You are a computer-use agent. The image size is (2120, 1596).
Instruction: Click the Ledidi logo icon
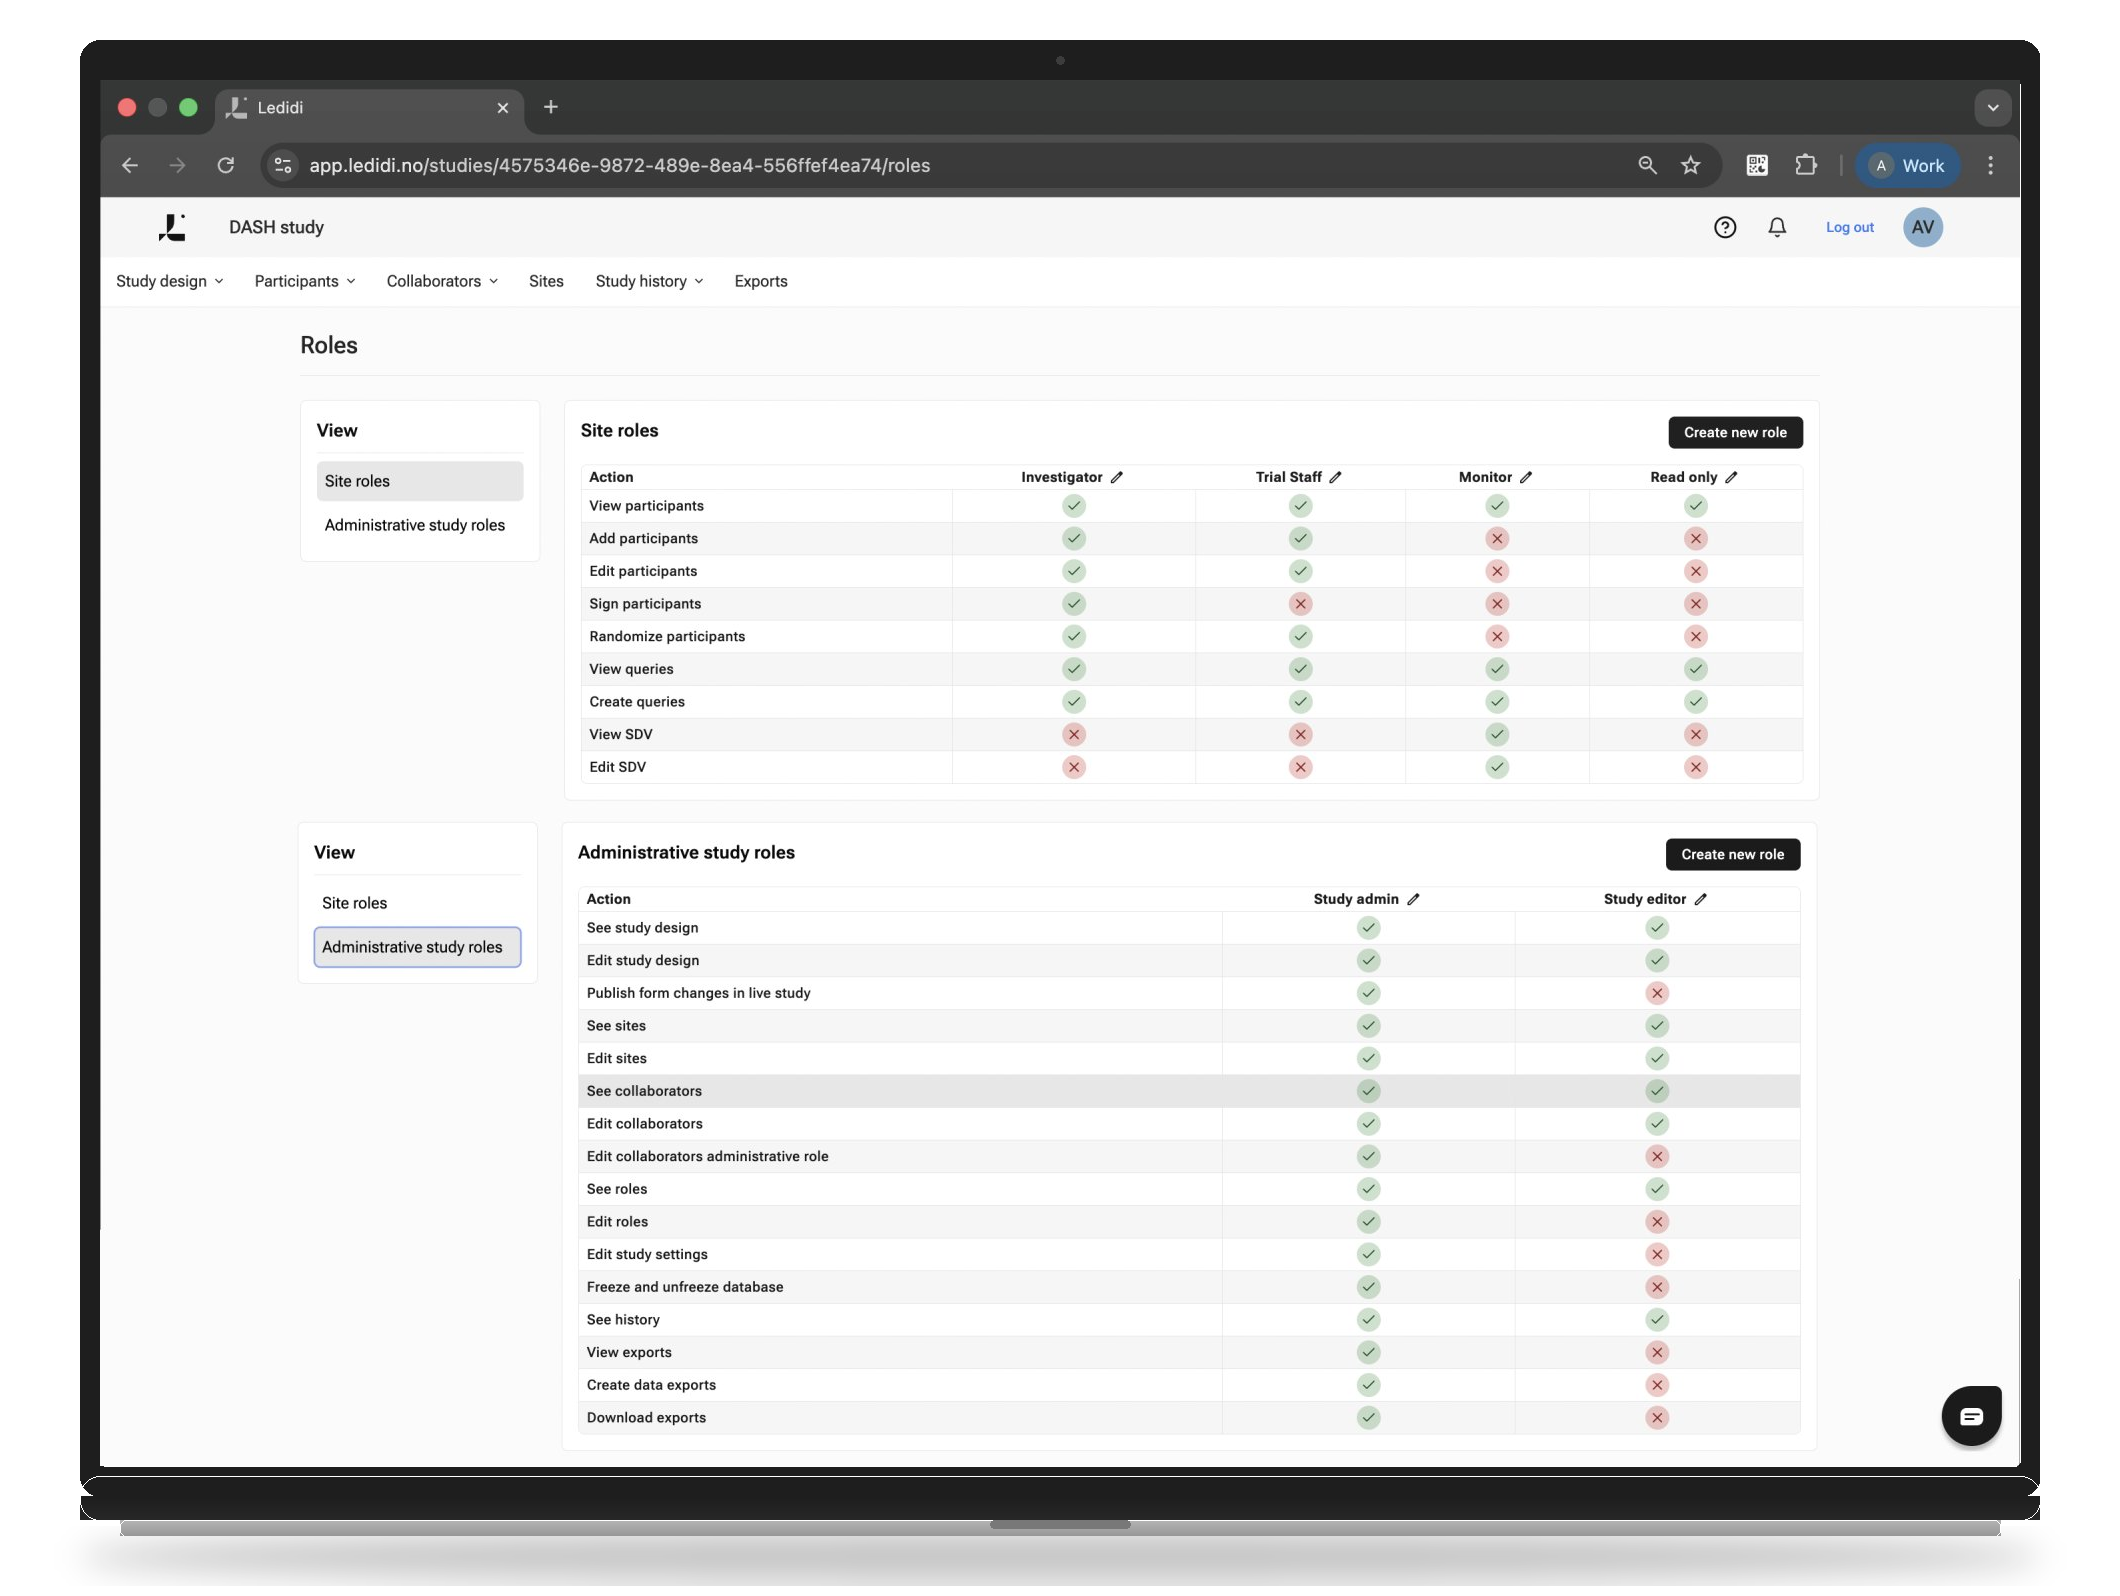[x=172, y=228]
